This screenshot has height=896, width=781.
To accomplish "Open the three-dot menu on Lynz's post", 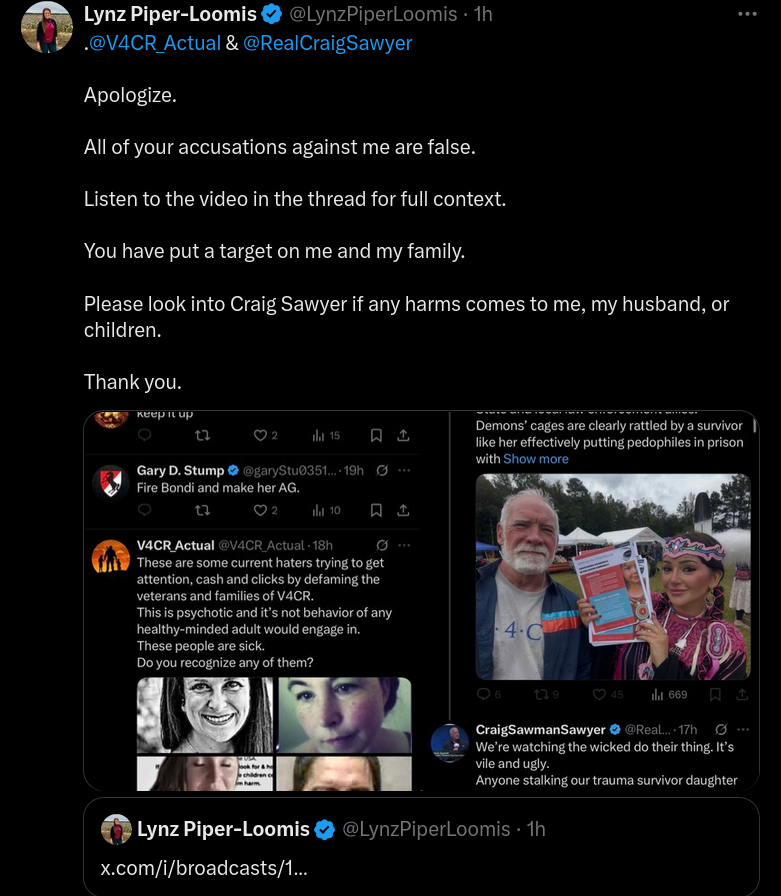I will click(747, 14).
